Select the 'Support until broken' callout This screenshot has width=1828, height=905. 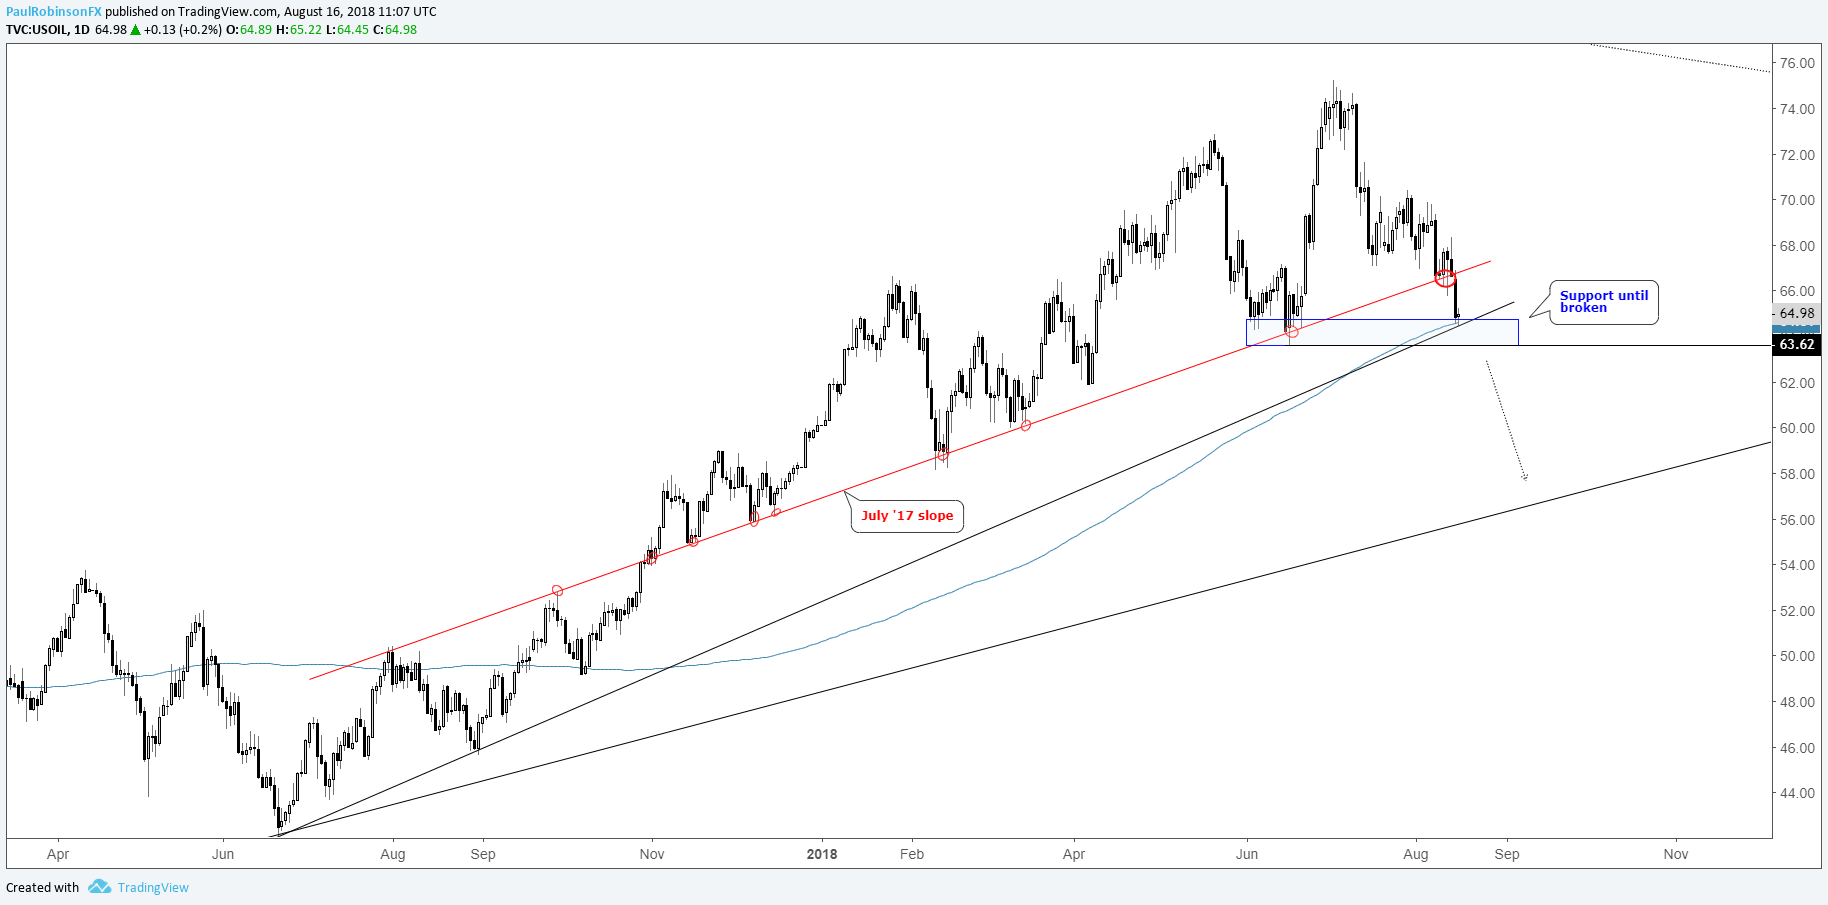click(1604, 302)
